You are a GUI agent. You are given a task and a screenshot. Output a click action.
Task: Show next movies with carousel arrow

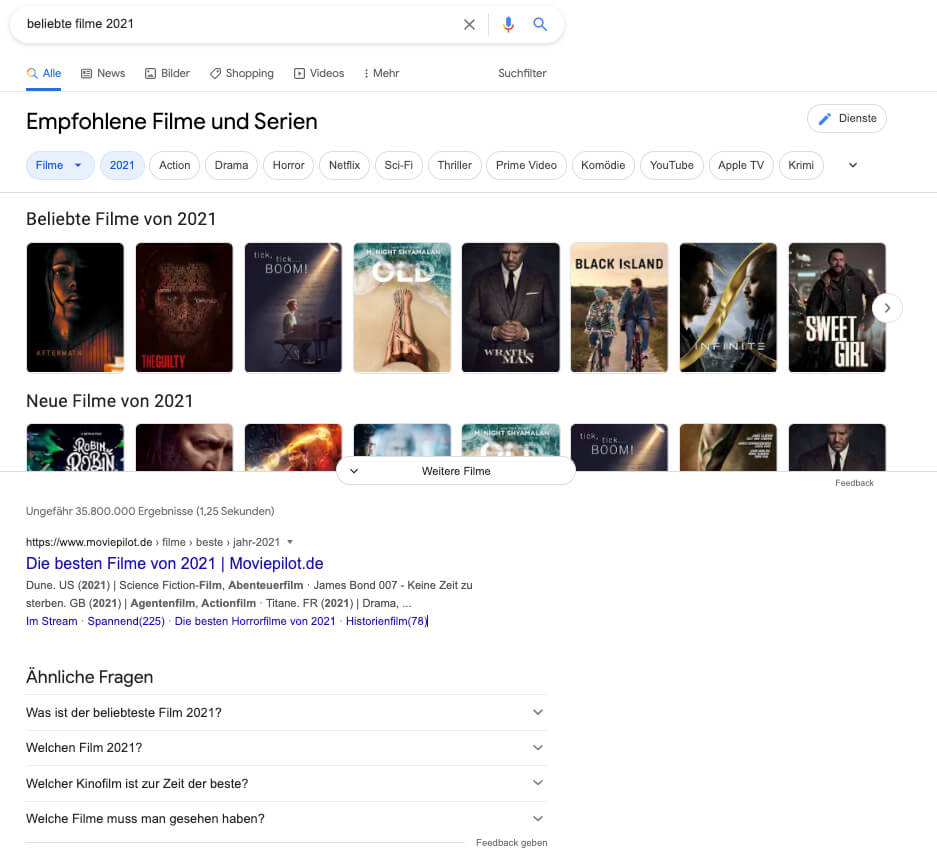click(887, 308)
